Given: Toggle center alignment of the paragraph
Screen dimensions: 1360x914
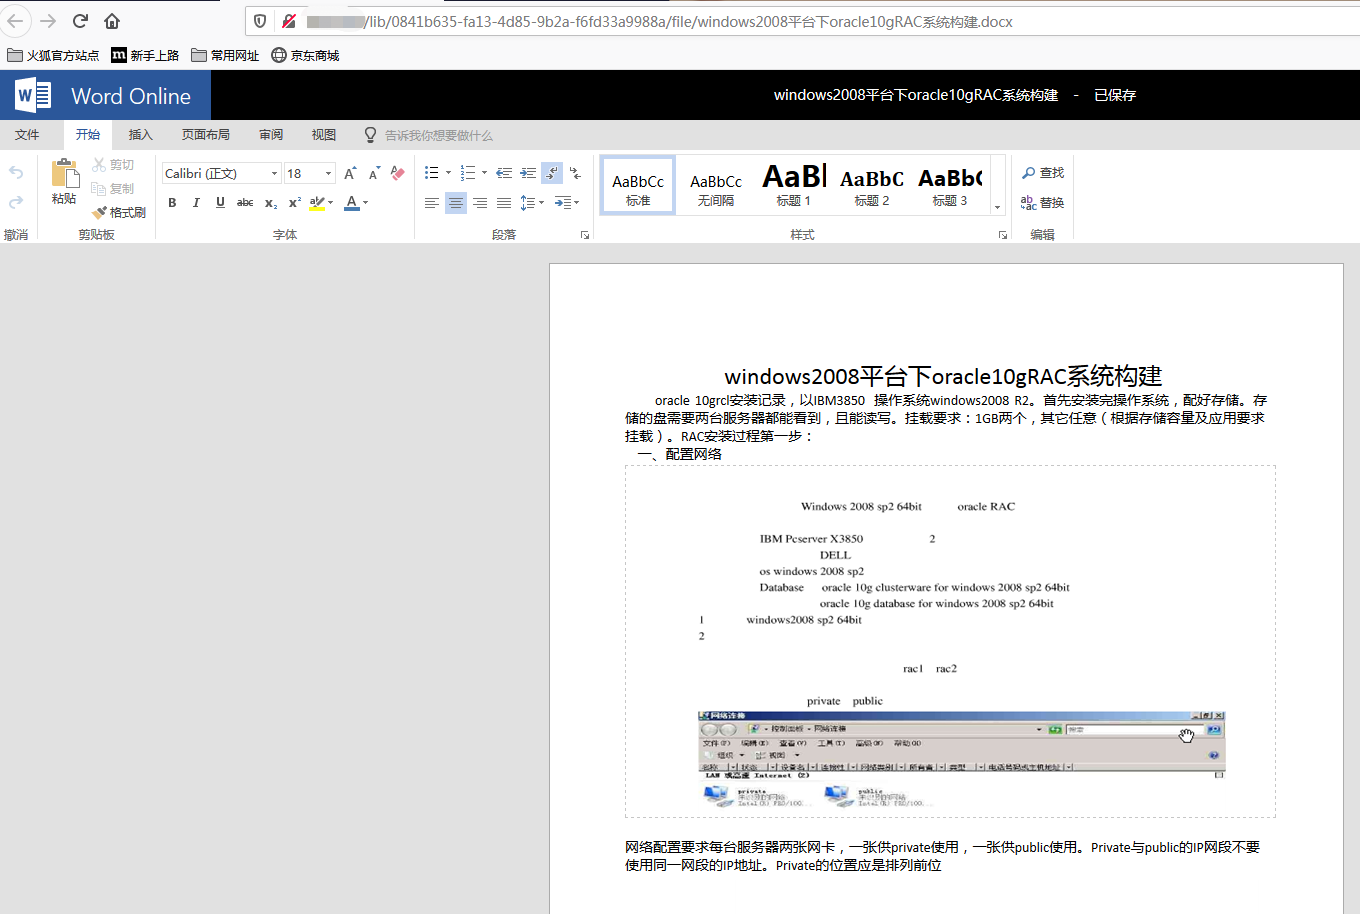Looking at the screenshot, I should tap(456, 203).
